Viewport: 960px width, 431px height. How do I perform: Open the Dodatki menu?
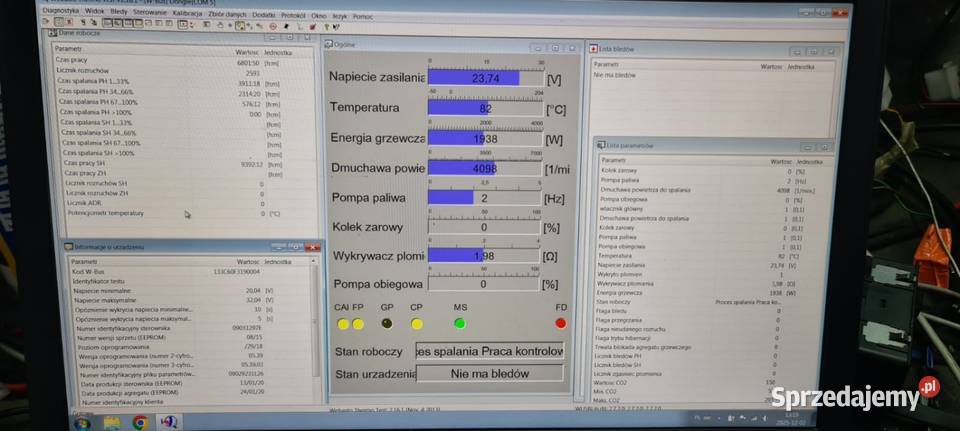[x=264, y=15]
